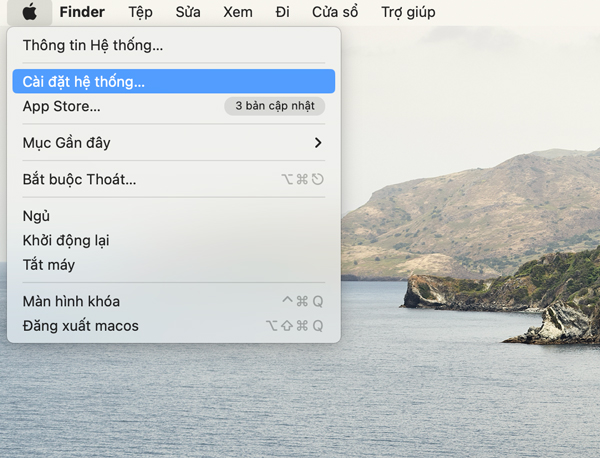Viewport: 600px width, 458px height.
Task: Choose Đăng xuất macos entry
Action: click(x=174, y=326)
